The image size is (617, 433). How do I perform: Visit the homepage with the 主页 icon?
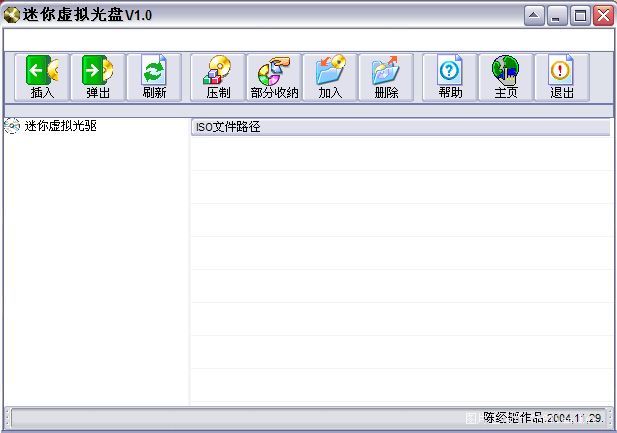(506, 77)
